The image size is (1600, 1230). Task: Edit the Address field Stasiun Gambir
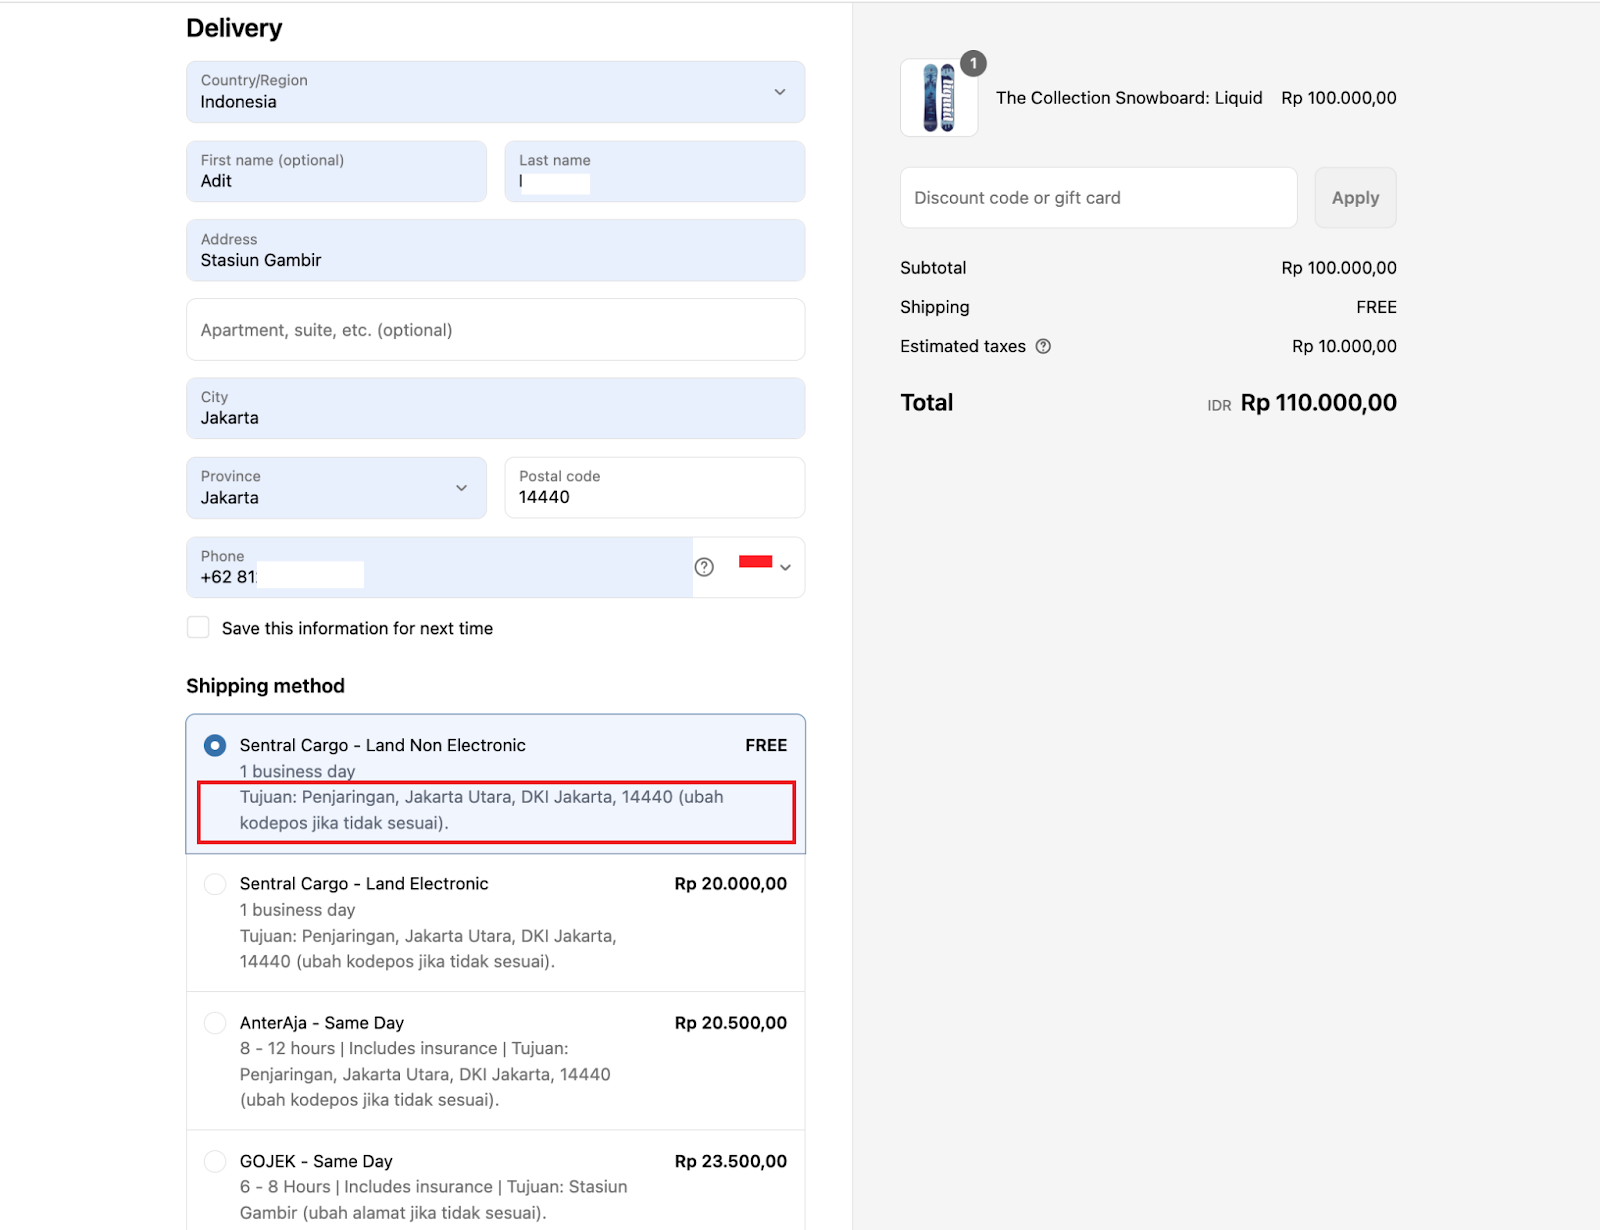coord(495,250)
